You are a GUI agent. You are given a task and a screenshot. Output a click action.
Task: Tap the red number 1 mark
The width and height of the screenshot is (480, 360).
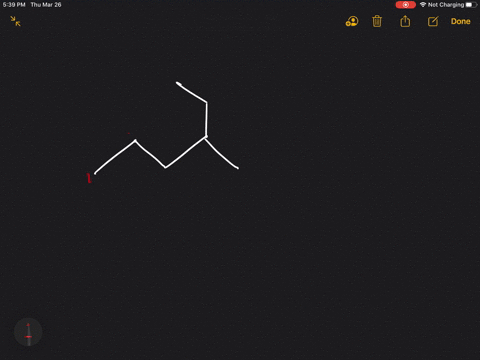click(x=89, y=178)
